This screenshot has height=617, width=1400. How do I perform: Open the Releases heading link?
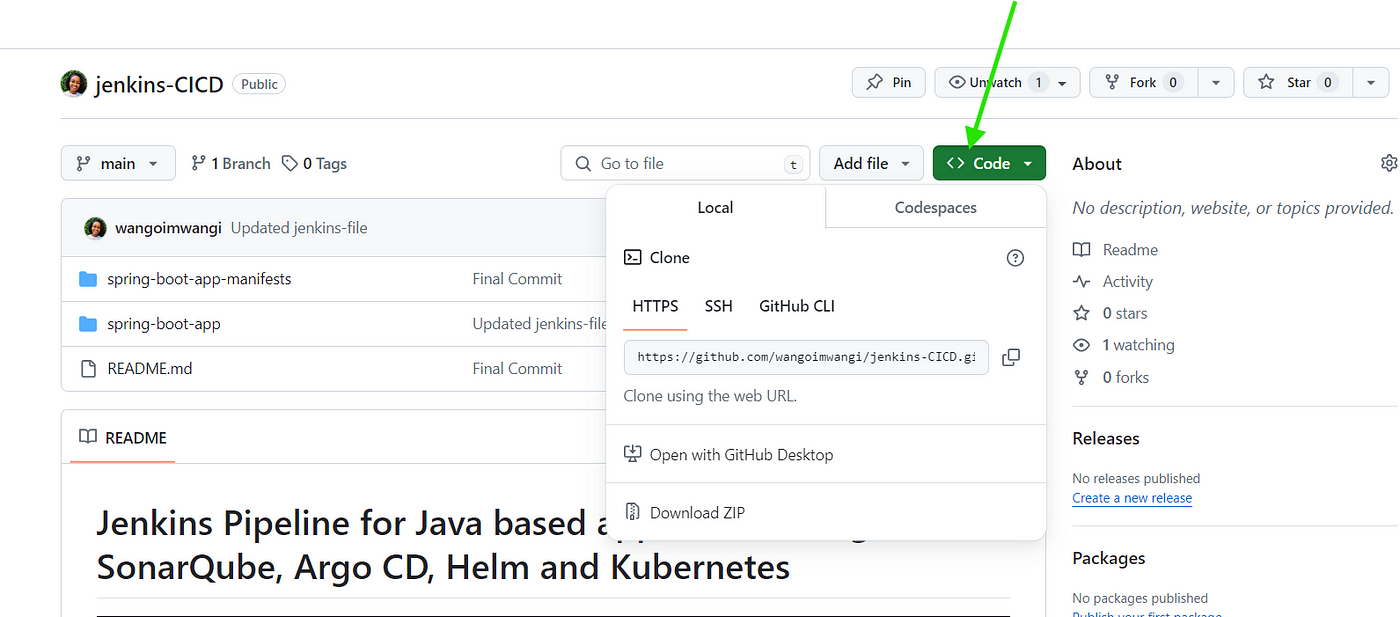pos(1106,438)
